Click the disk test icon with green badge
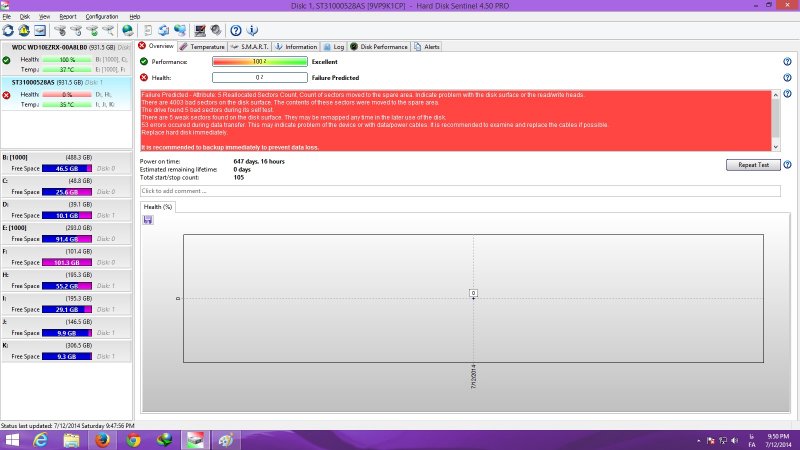The image size is (800, 450). (92, 31)
